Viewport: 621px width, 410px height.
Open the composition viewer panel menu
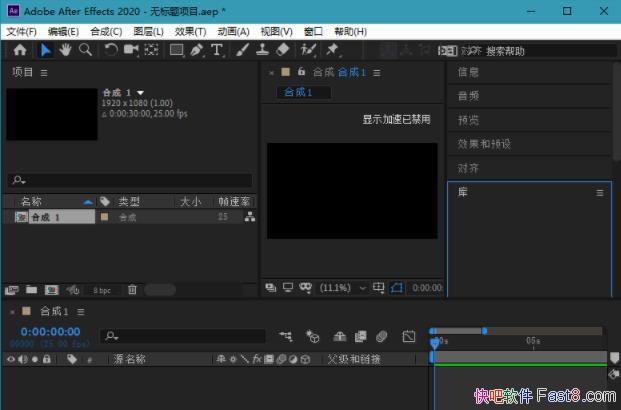(377, 73)
